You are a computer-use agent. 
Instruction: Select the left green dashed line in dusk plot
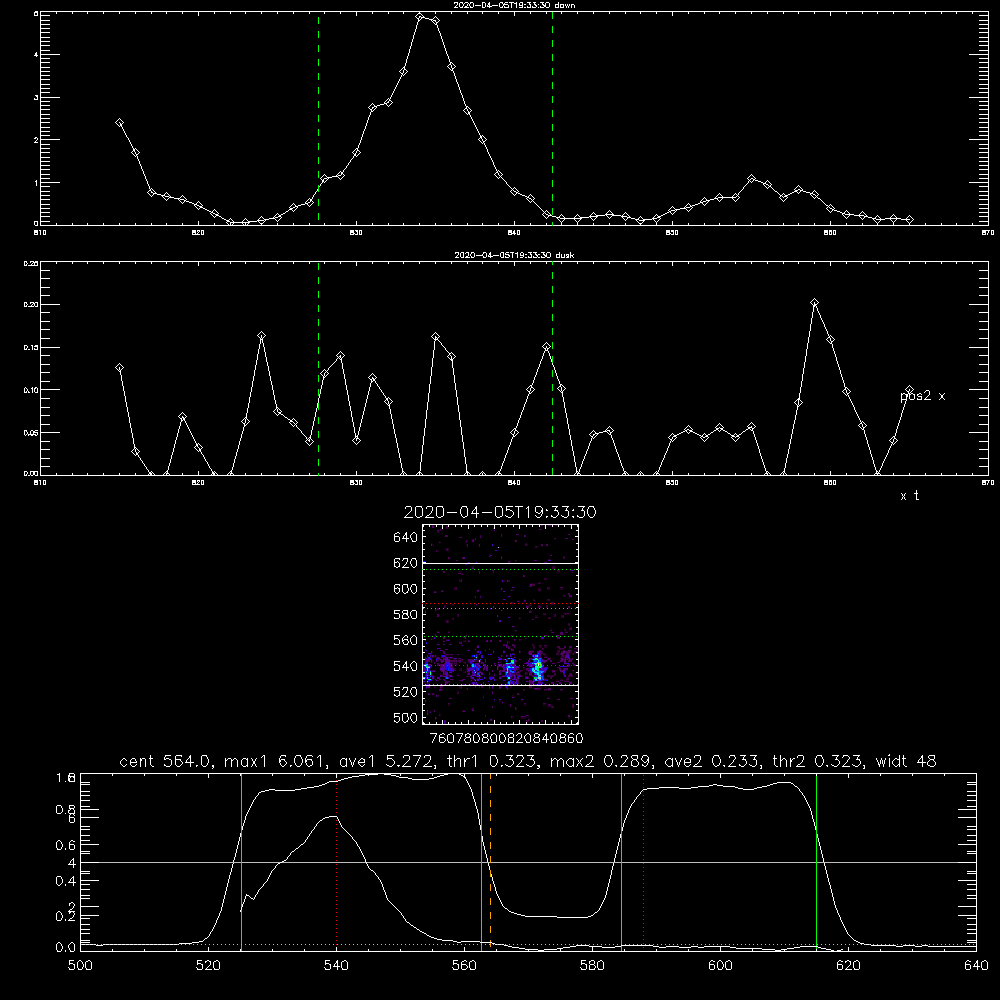pyautogui.click(x=318, y=368)
